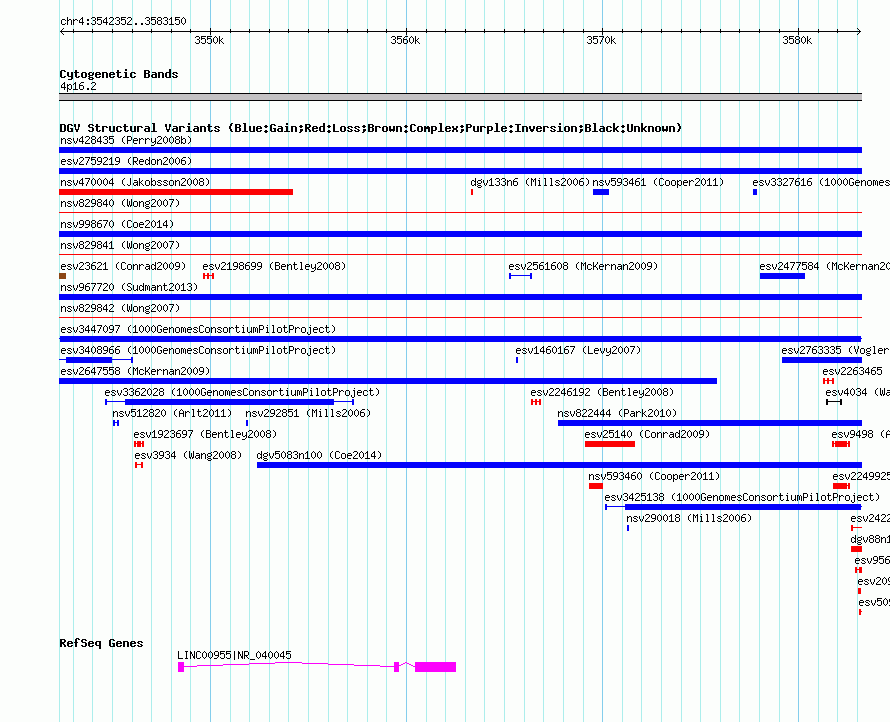Click esv2246192 (Bentley2008) variant
Image resolution: width=890 pixels, height=722 pixels.
click(x=536, y=402)
